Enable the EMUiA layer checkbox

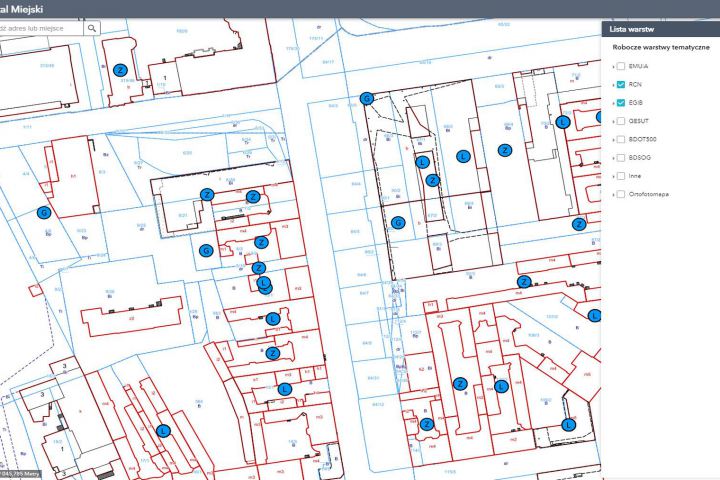[621, 66]
